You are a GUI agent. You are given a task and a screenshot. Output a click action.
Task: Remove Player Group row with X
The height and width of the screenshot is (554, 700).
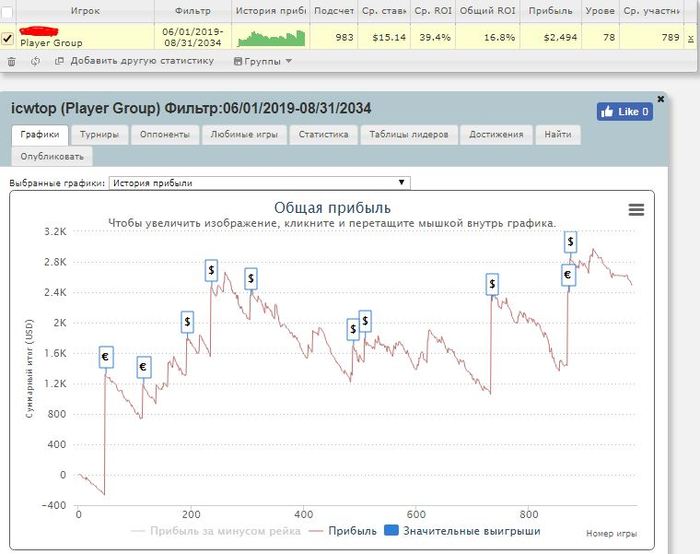[691, 39]
